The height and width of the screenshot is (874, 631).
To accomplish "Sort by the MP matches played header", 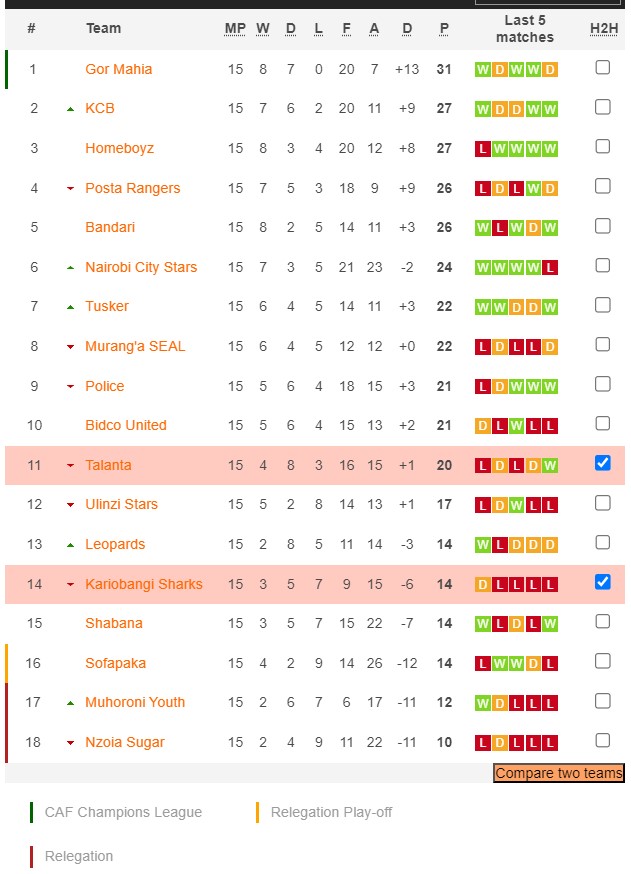I will tap(235, 29).
